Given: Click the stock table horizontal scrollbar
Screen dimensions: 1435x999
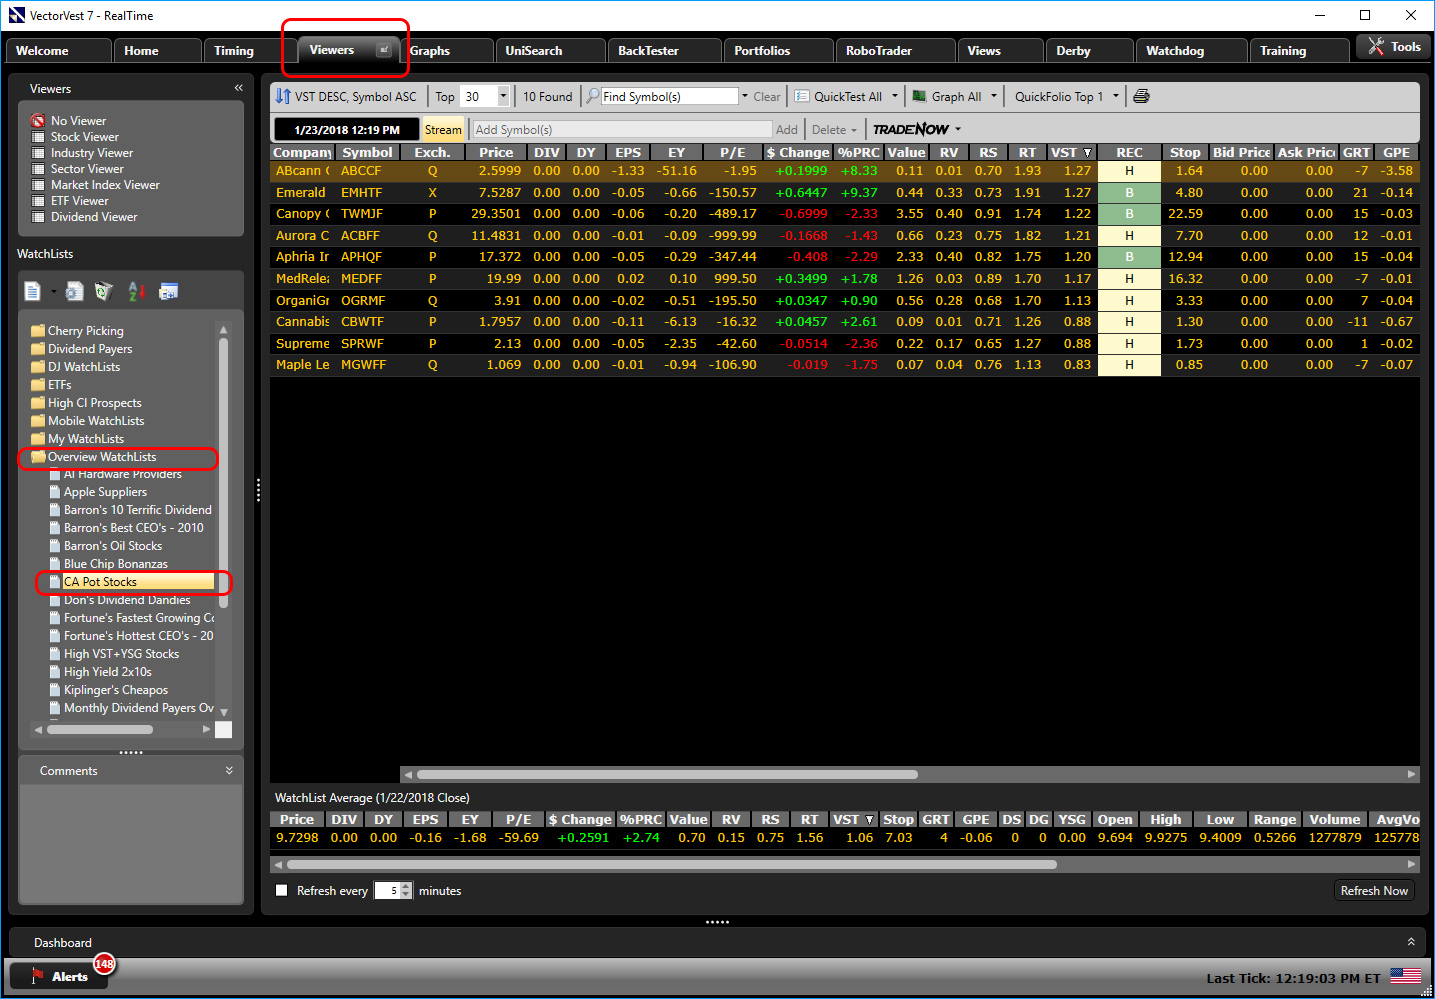Looking at the screenshot, I should tap(667, 774).
